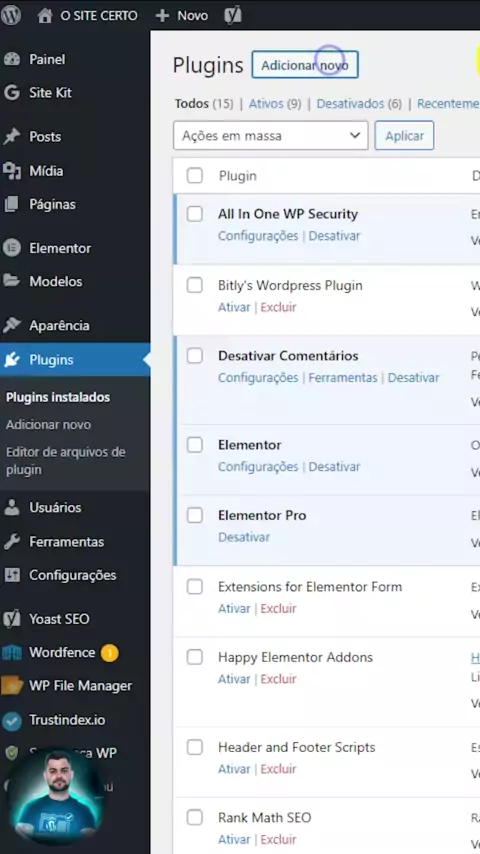Viewport: 480px width, 854px height.
Task: Click the Yoast SEO sidebar icon
Action: 11,619
